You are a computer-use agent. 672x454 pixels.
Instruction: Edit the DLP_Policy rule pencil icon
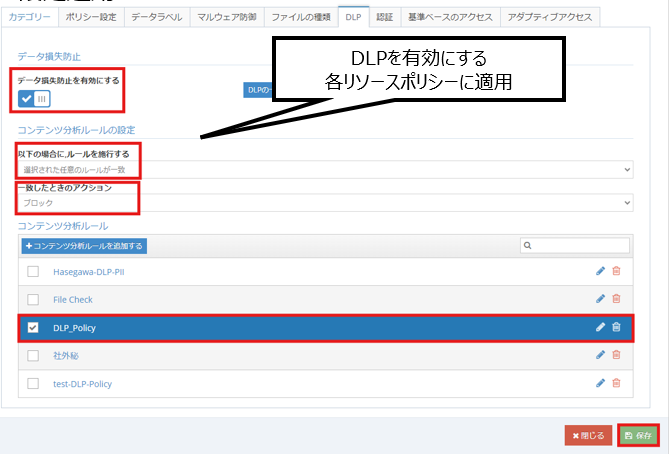point(600,327)
